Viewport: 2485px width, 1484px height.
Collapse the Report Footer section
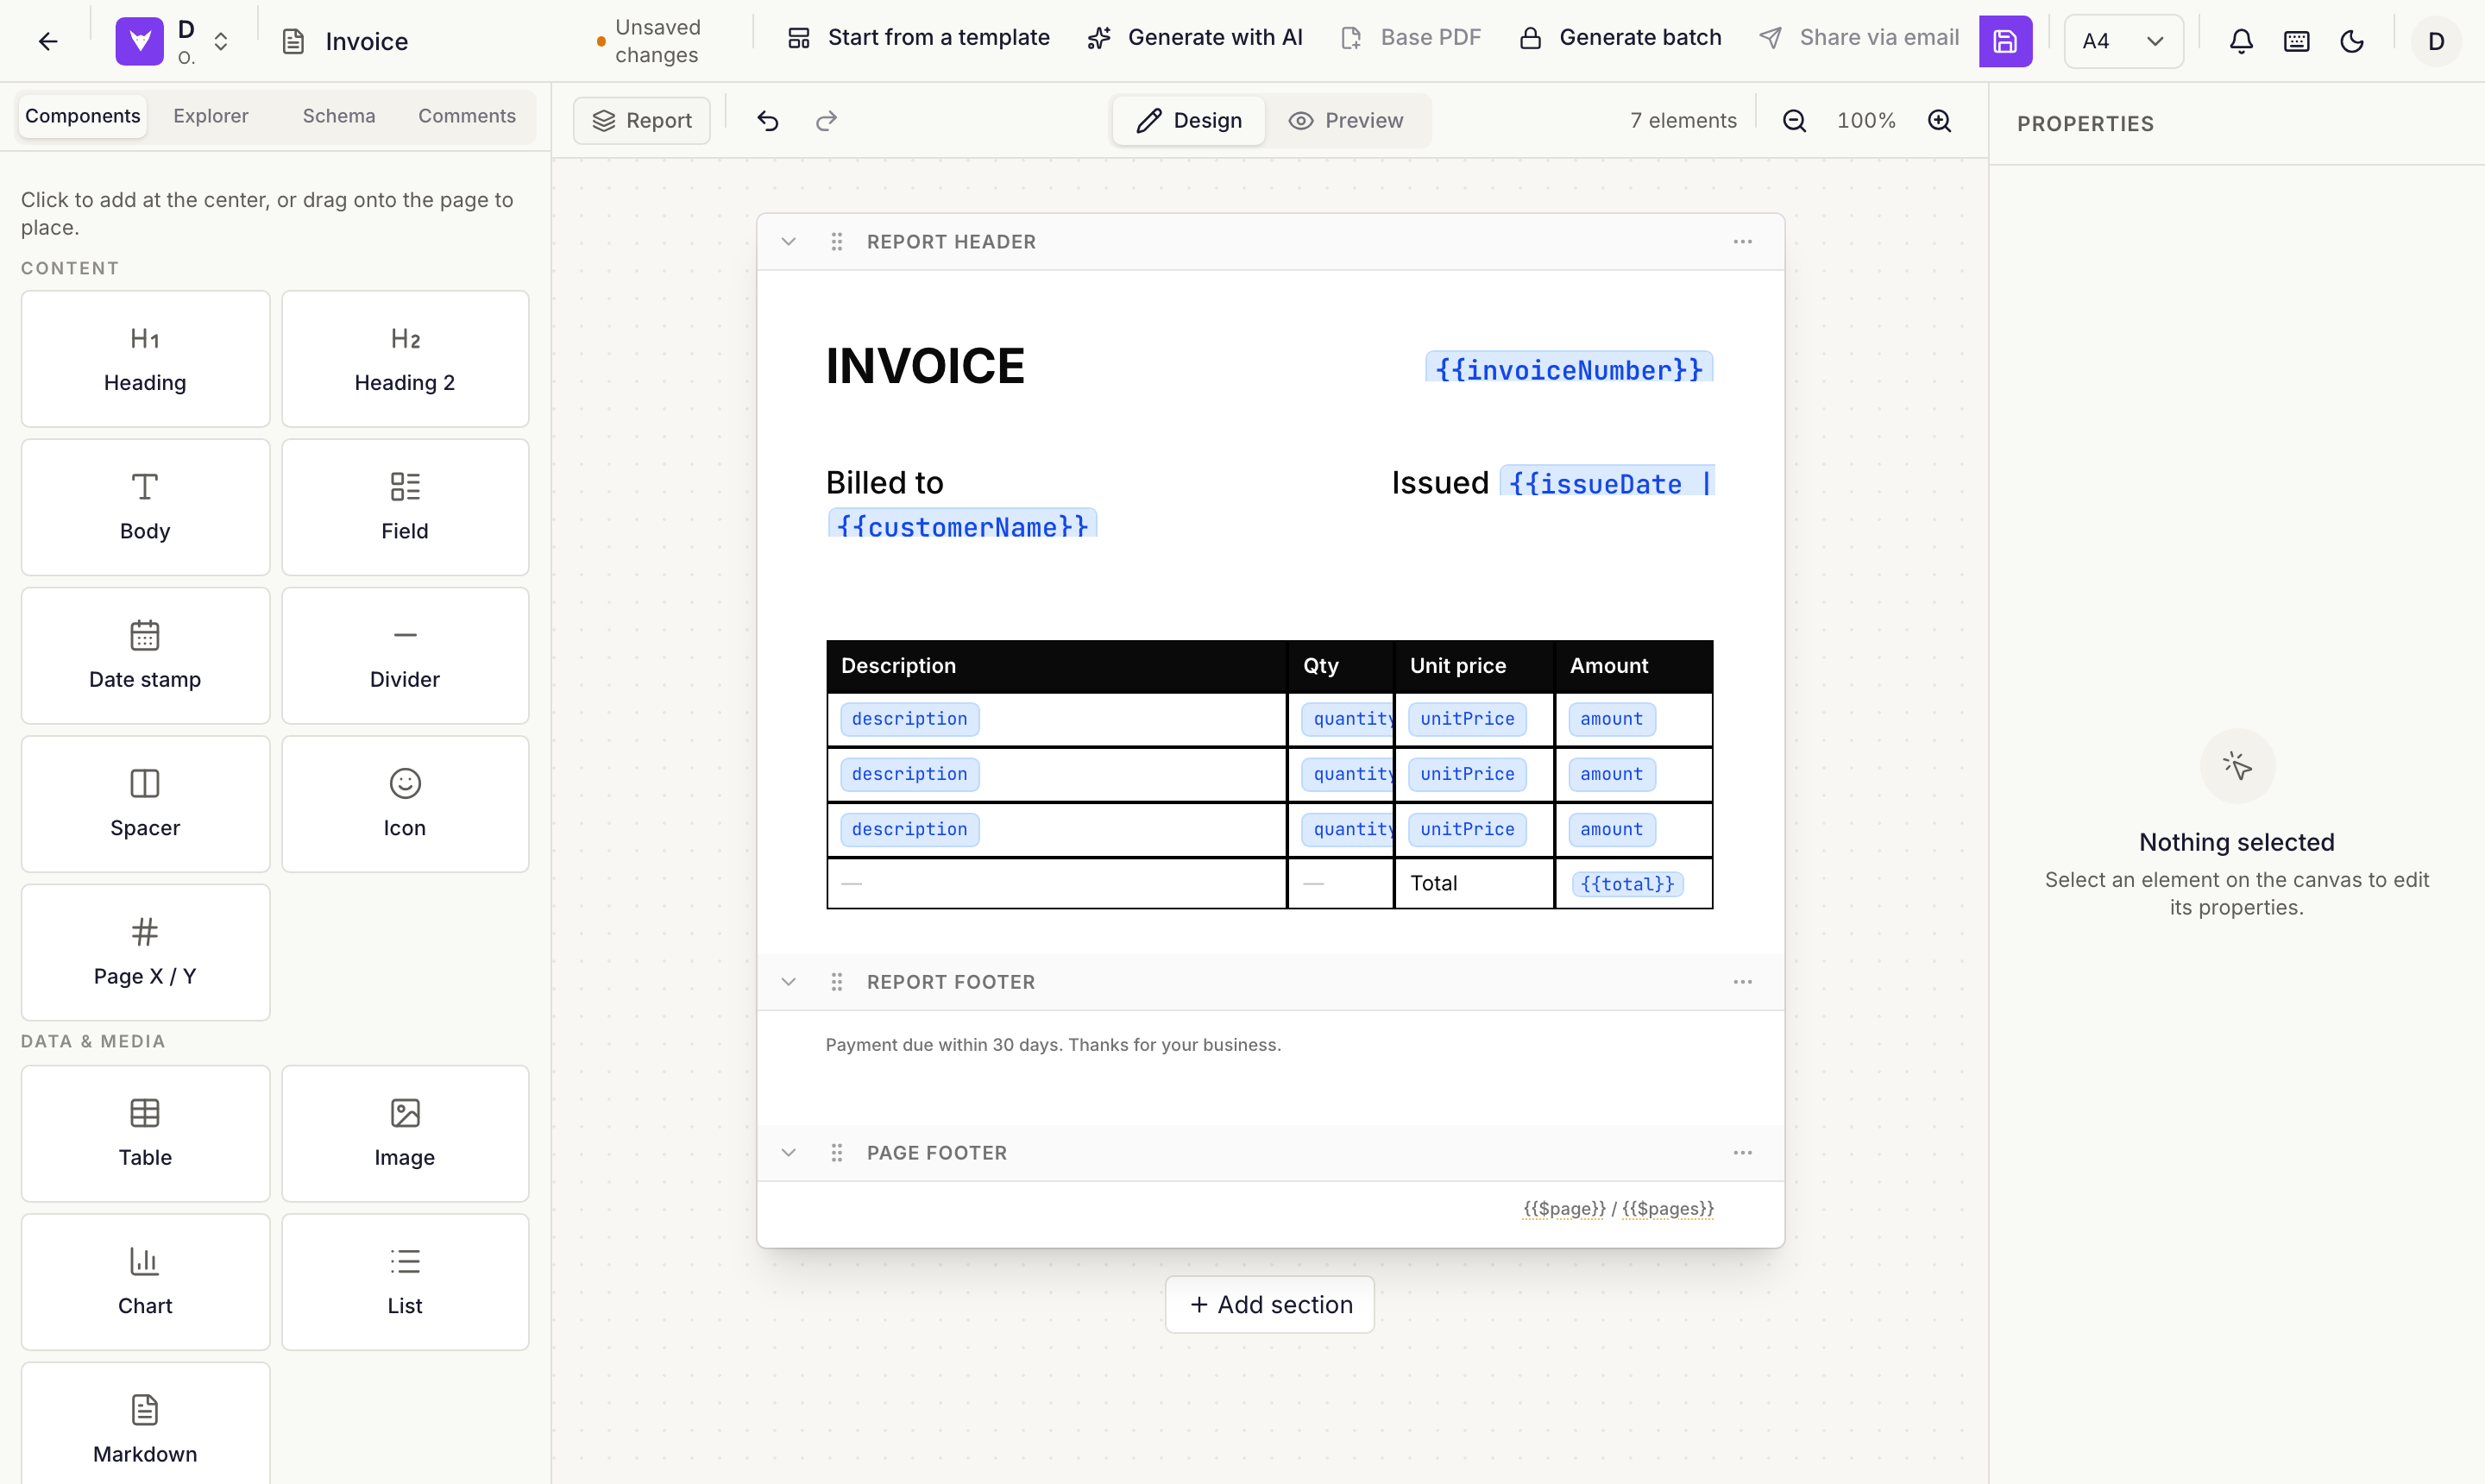coord(789,982)
